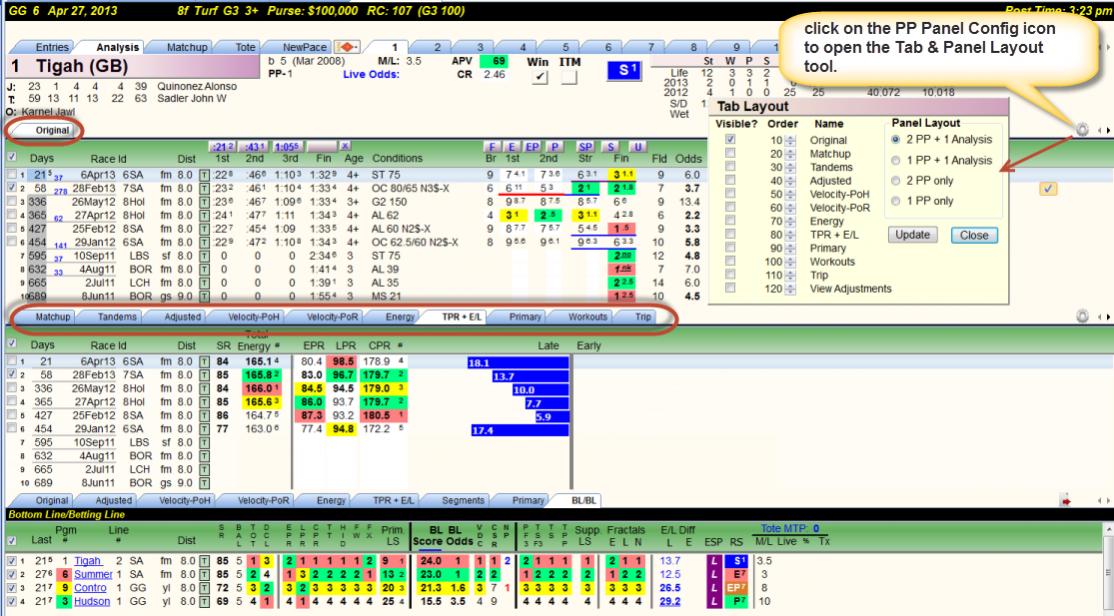Open the Hudson horse link
Viewport: 1114px width, 616px height.
[92, 601]
